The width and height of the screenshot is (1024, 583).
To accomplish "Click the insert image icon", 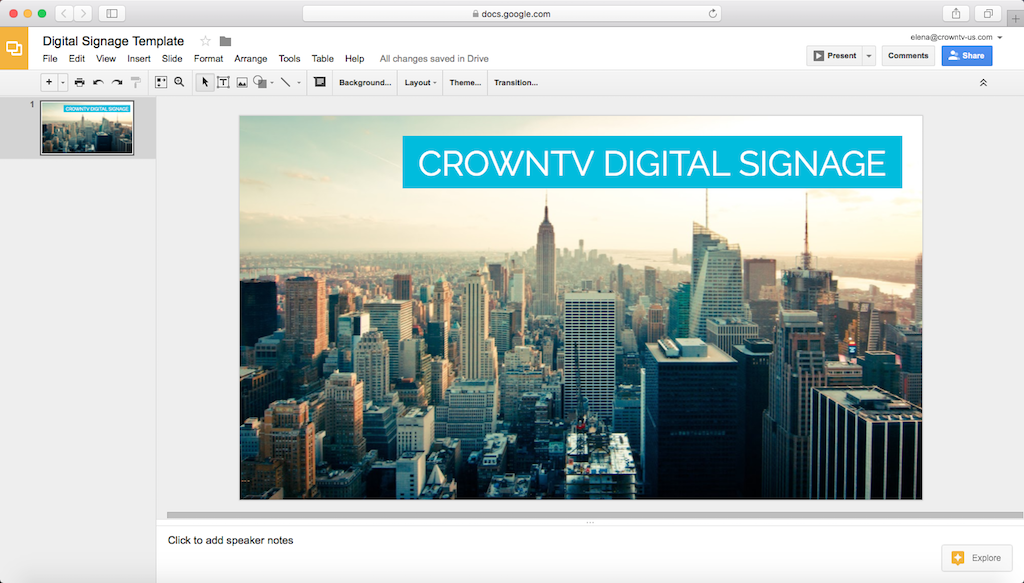I will pos(242,82).
